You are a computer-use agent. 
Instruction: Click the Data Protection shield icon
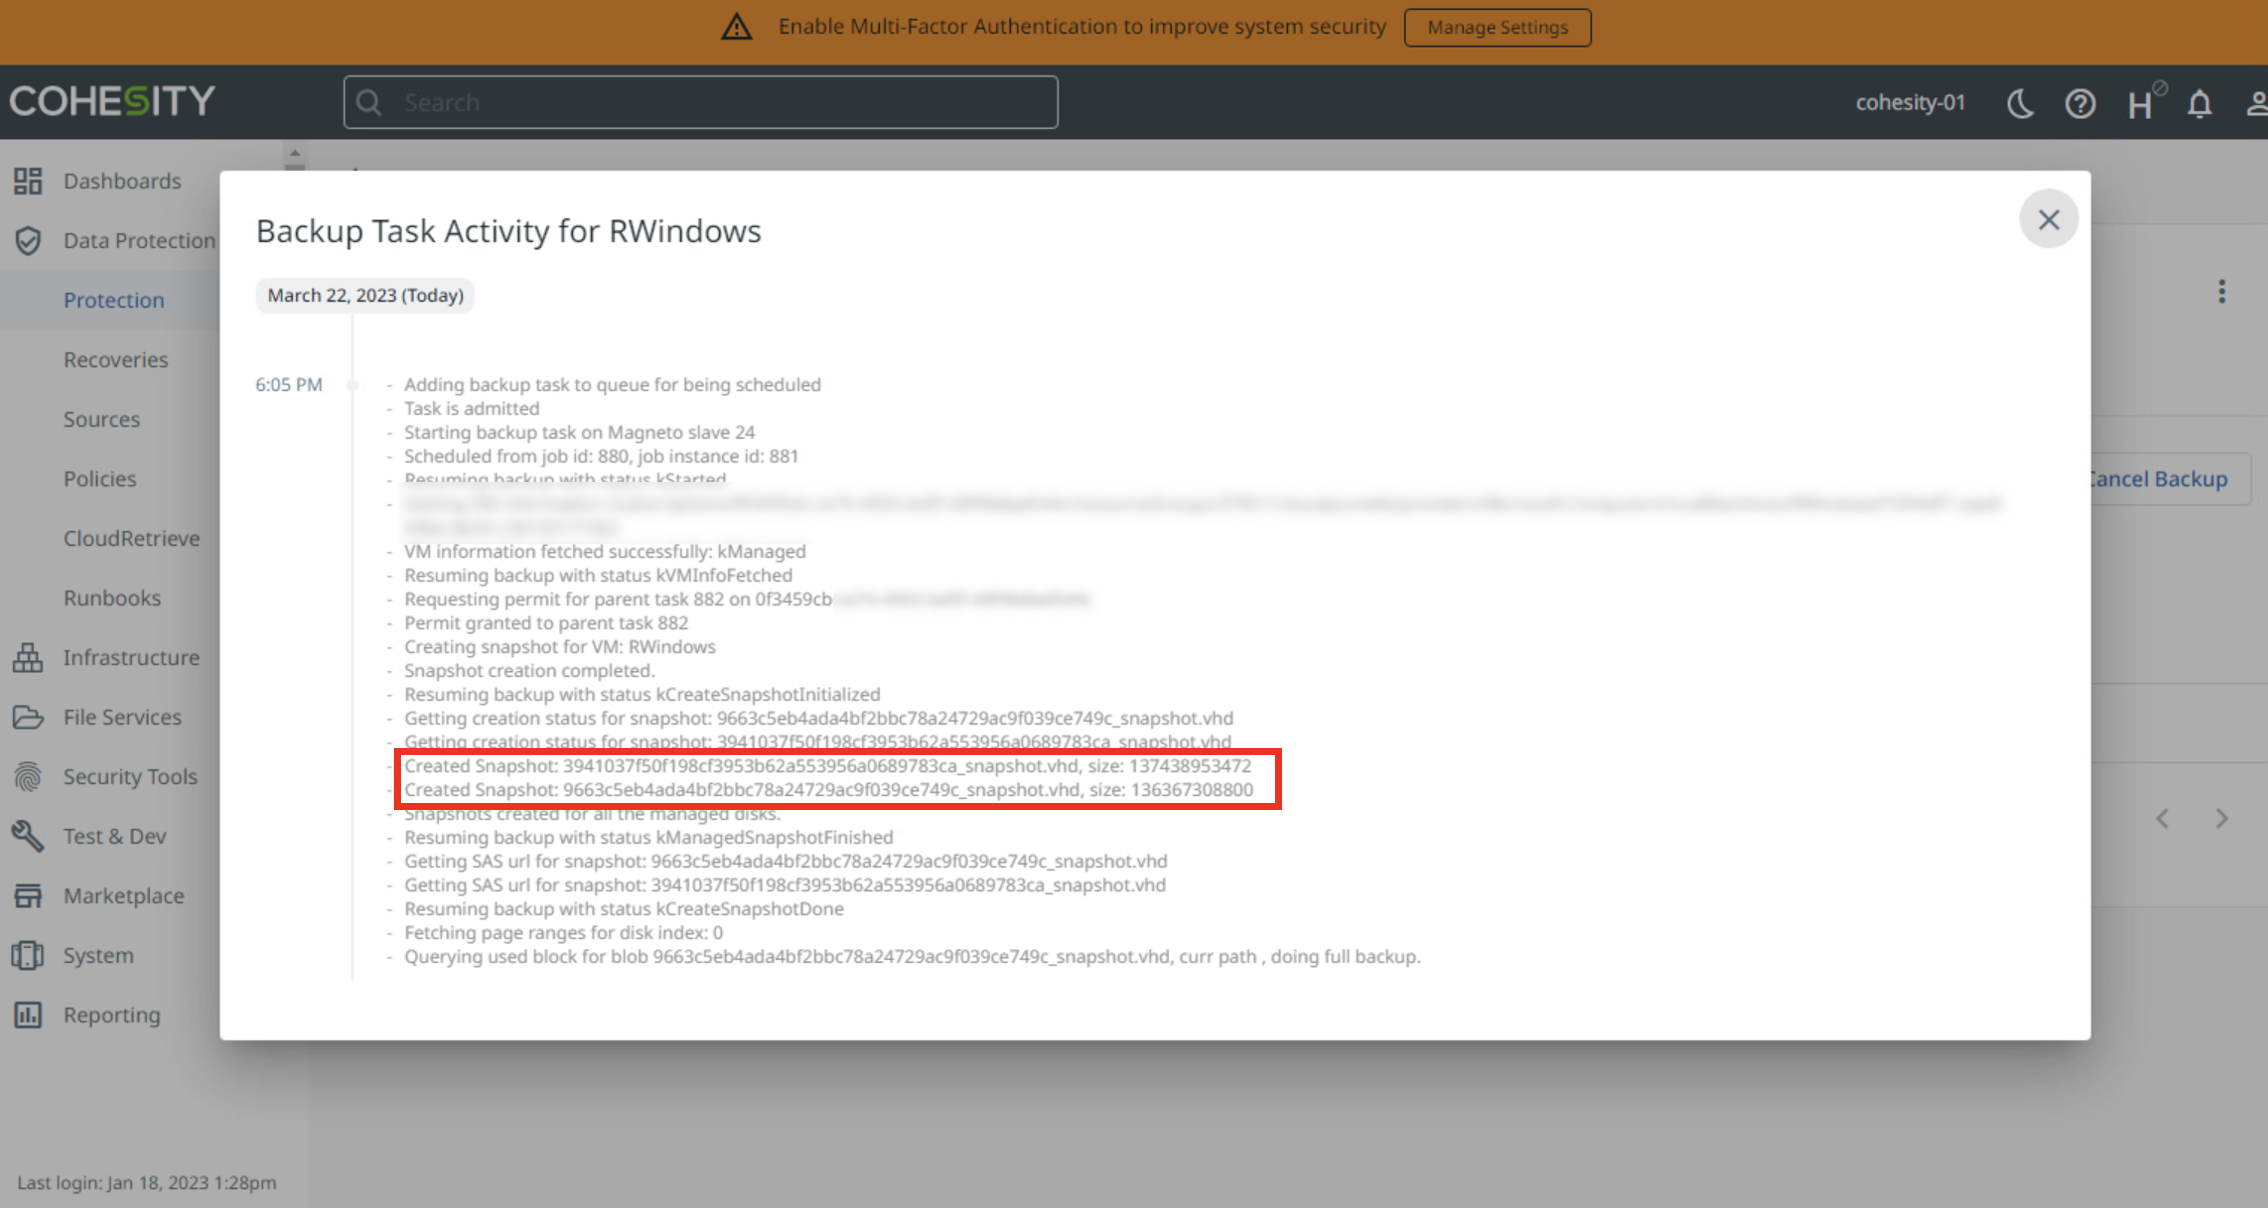coord(28,240)
